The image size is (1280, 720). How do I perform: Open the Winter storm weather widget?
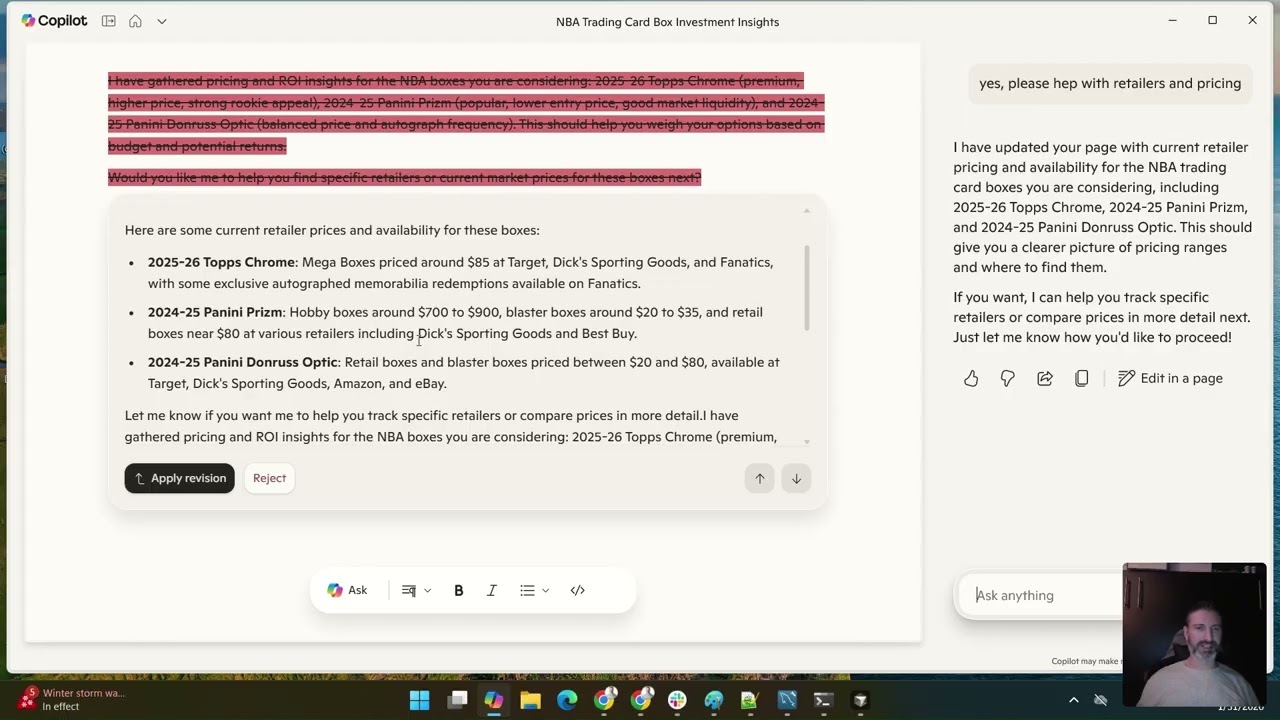72,699
